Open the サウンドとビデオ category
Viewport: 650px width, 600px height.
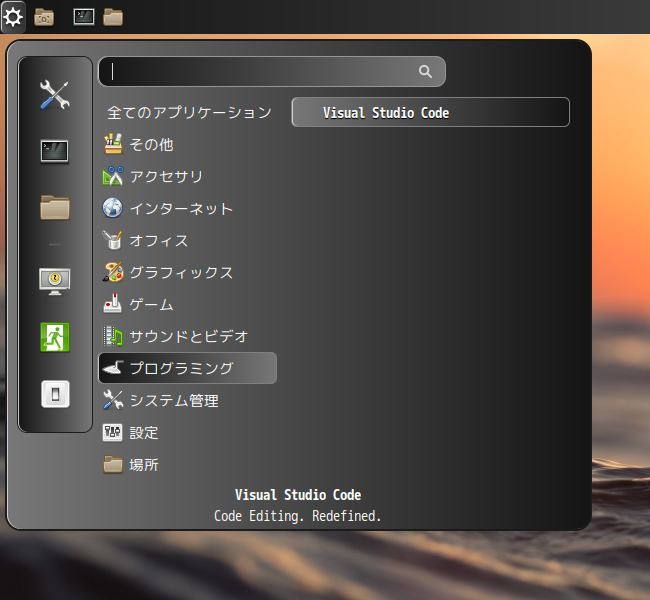click(188, 336)
